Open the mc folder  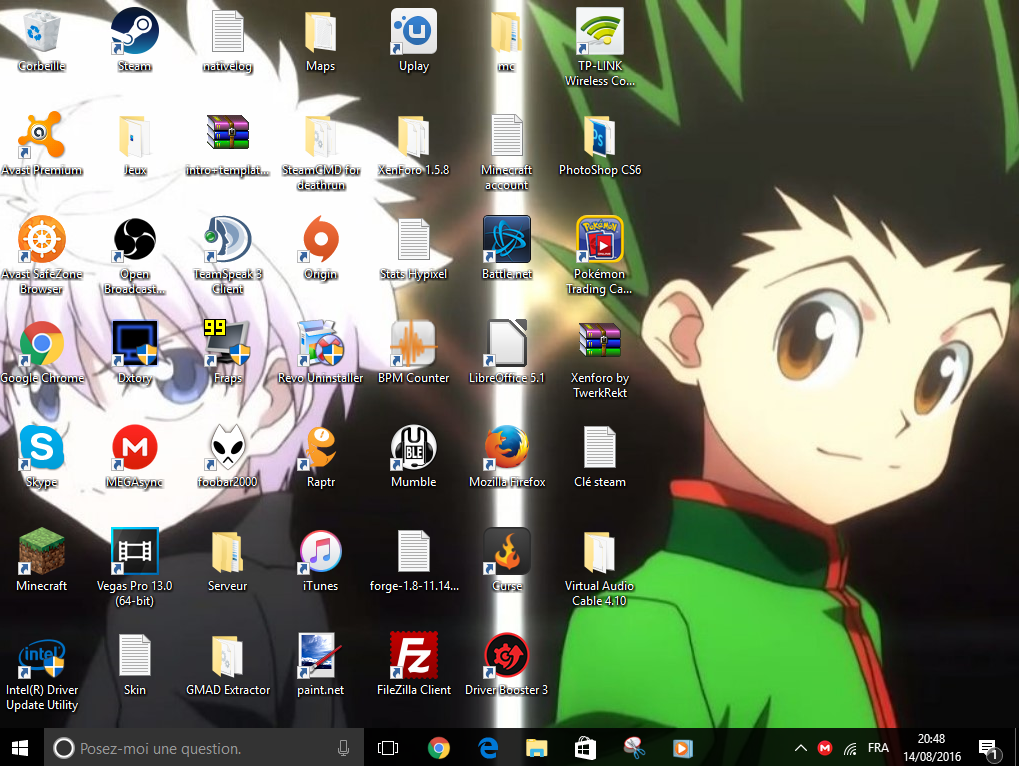click(x=507, y=31)
